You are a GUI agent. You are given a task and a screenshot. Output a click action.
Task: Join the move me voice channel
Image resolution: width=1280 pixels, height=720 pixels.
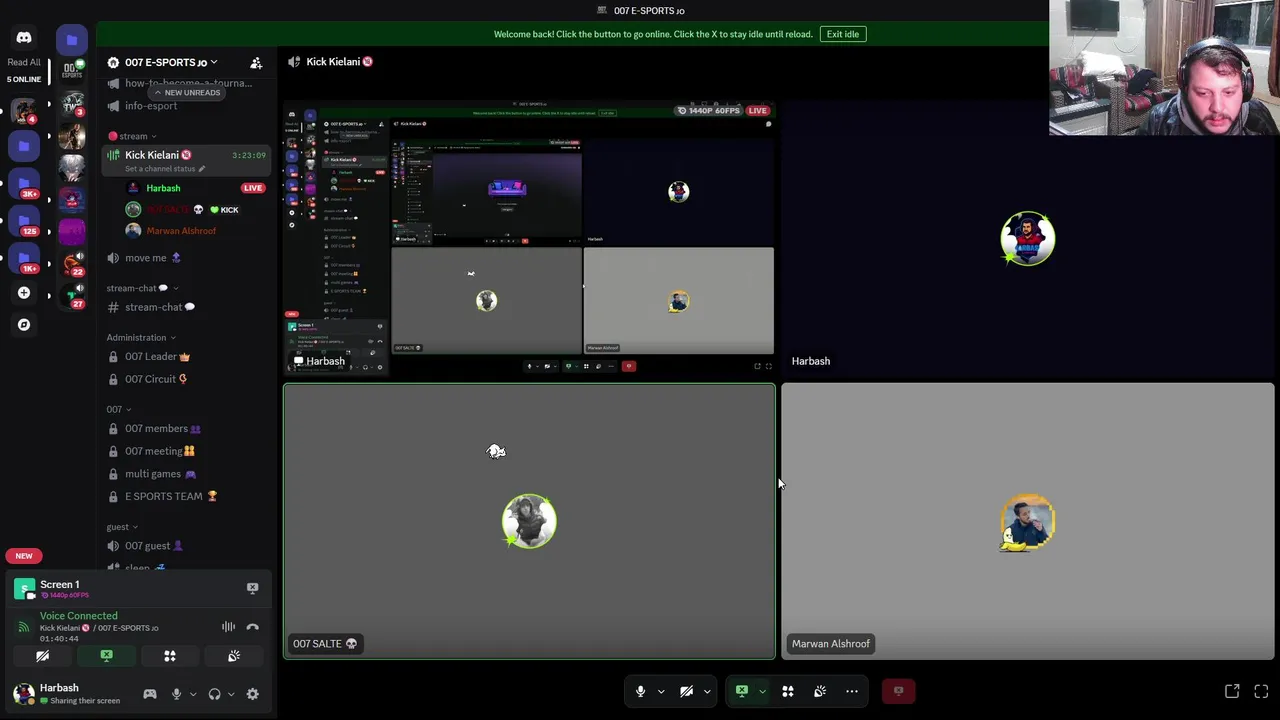[x=186, y=258]
